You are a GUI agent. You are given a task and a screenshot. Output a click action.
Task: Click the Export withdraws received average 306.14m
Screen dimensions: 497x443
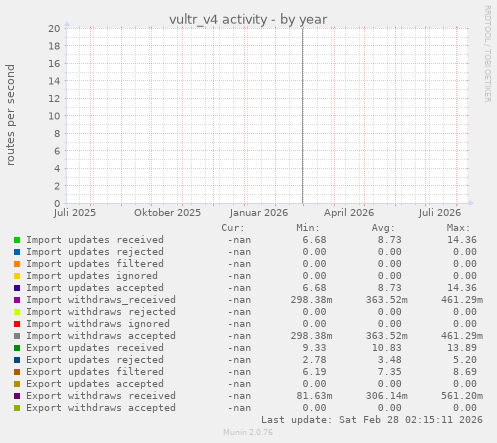[387, 396]
